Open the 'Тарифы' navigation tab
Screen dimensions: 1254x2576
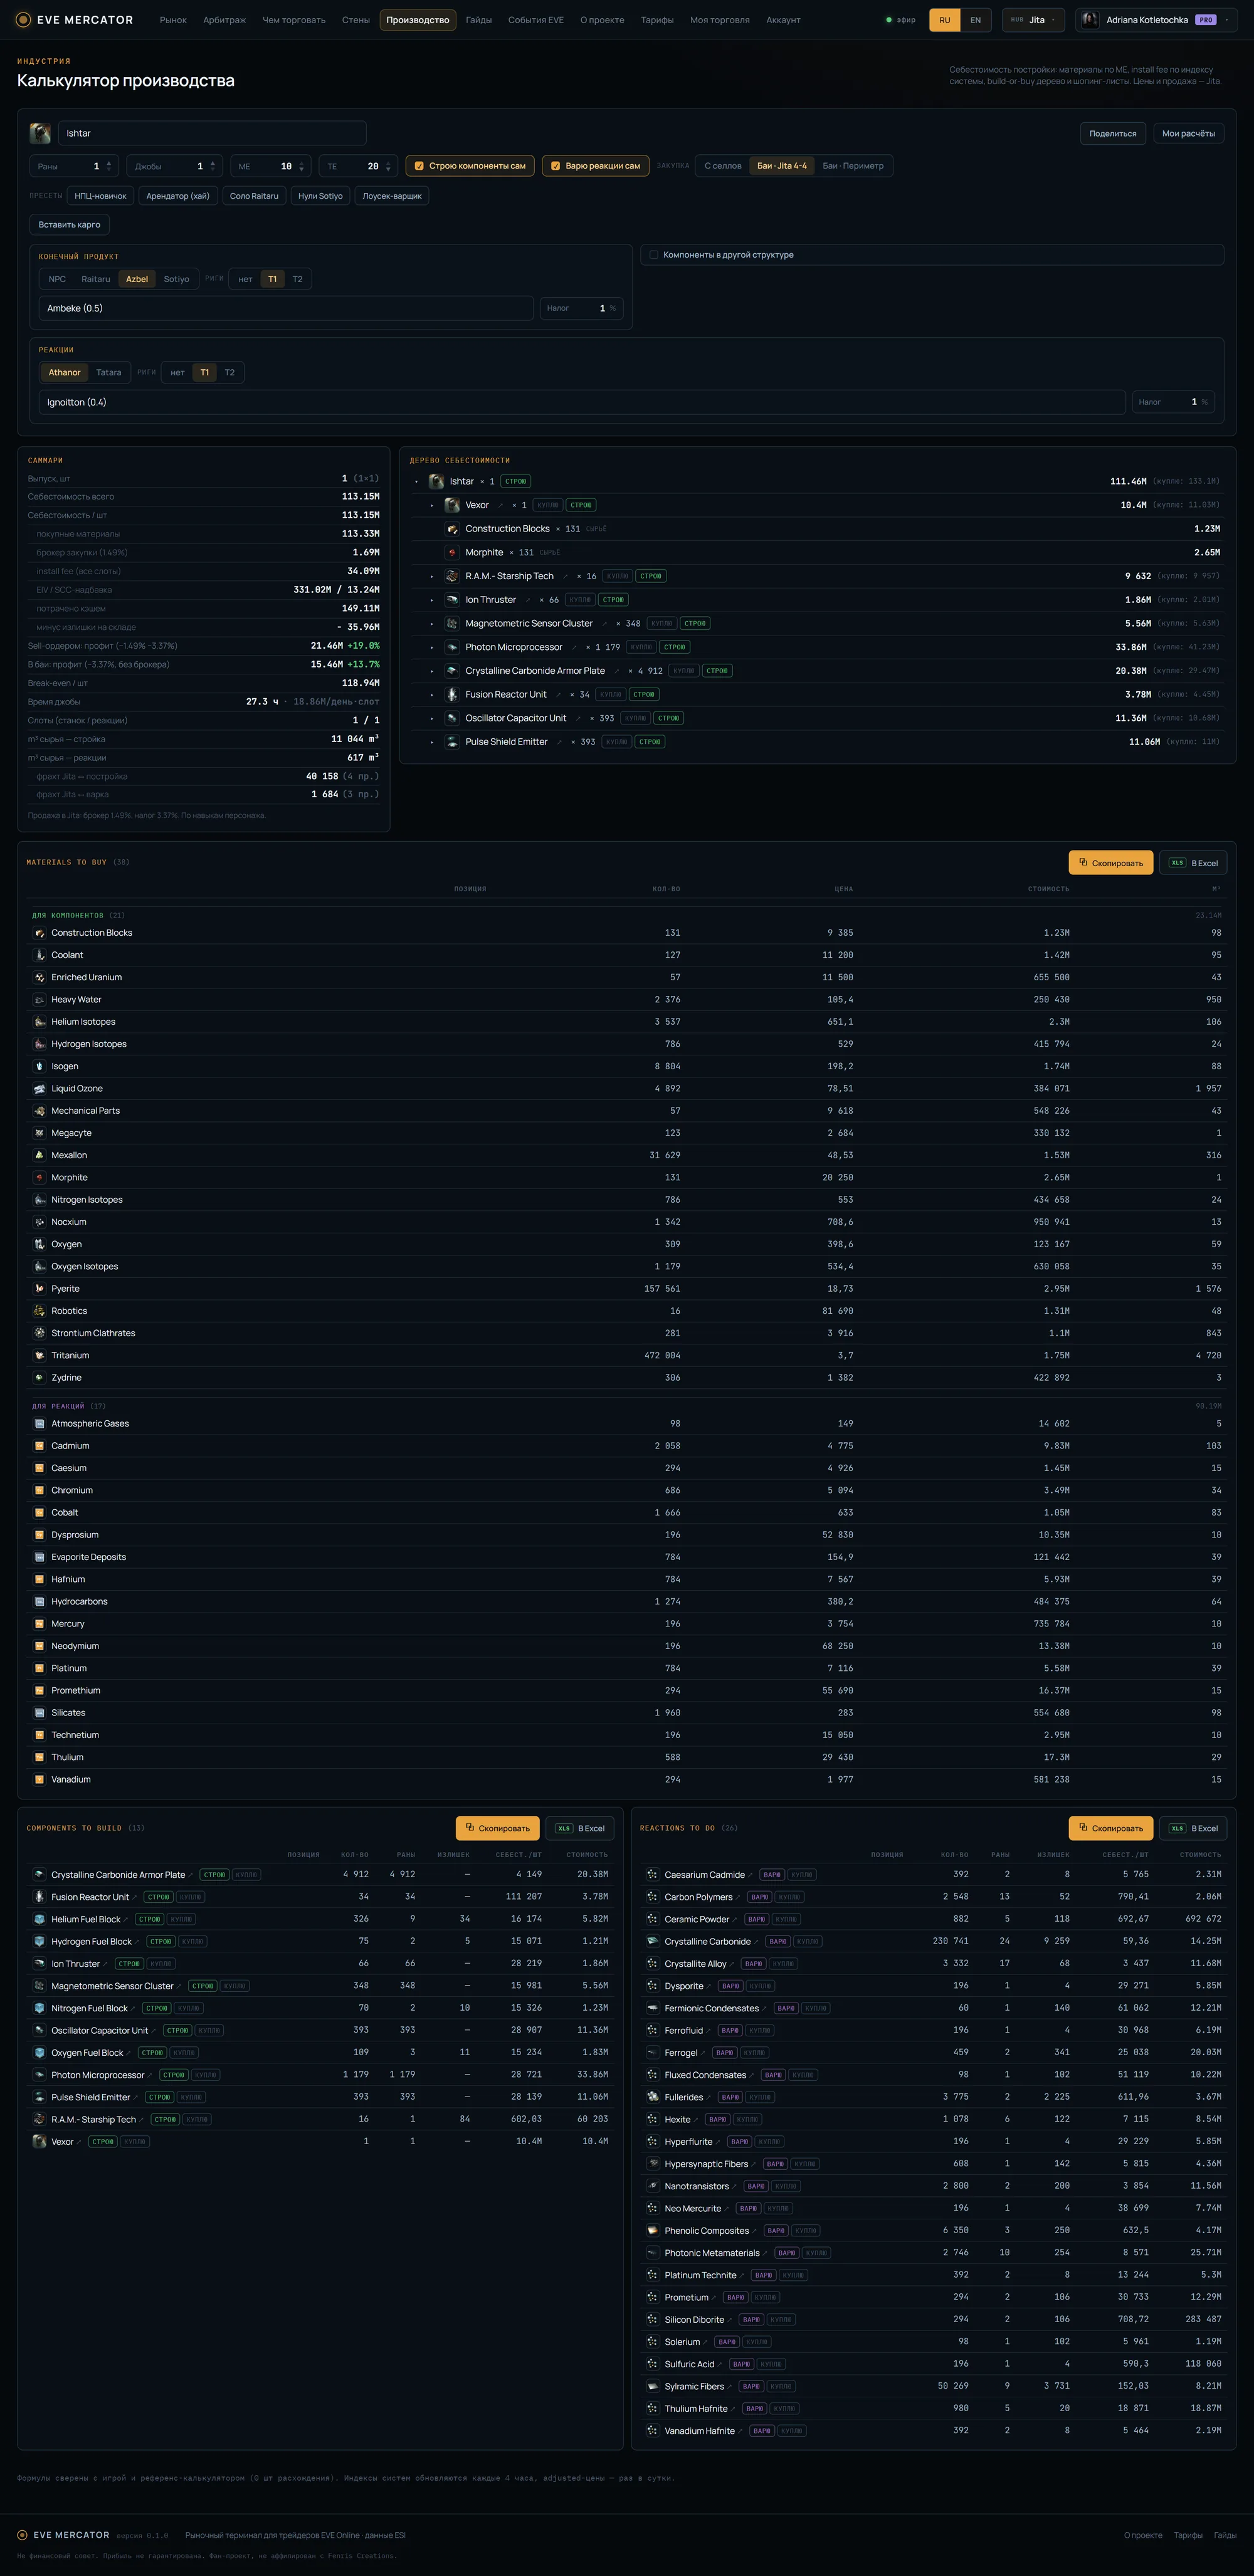pyautogui.click(x=657, y=20)
